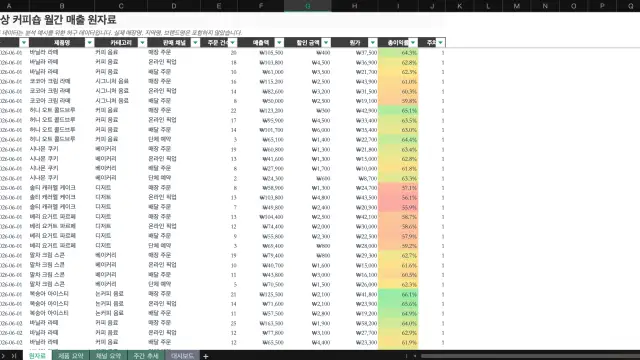The width and height of the screenshot is (640, 360).
Task: Open the 카테고리 column filter dropdown
Action: 142,42
